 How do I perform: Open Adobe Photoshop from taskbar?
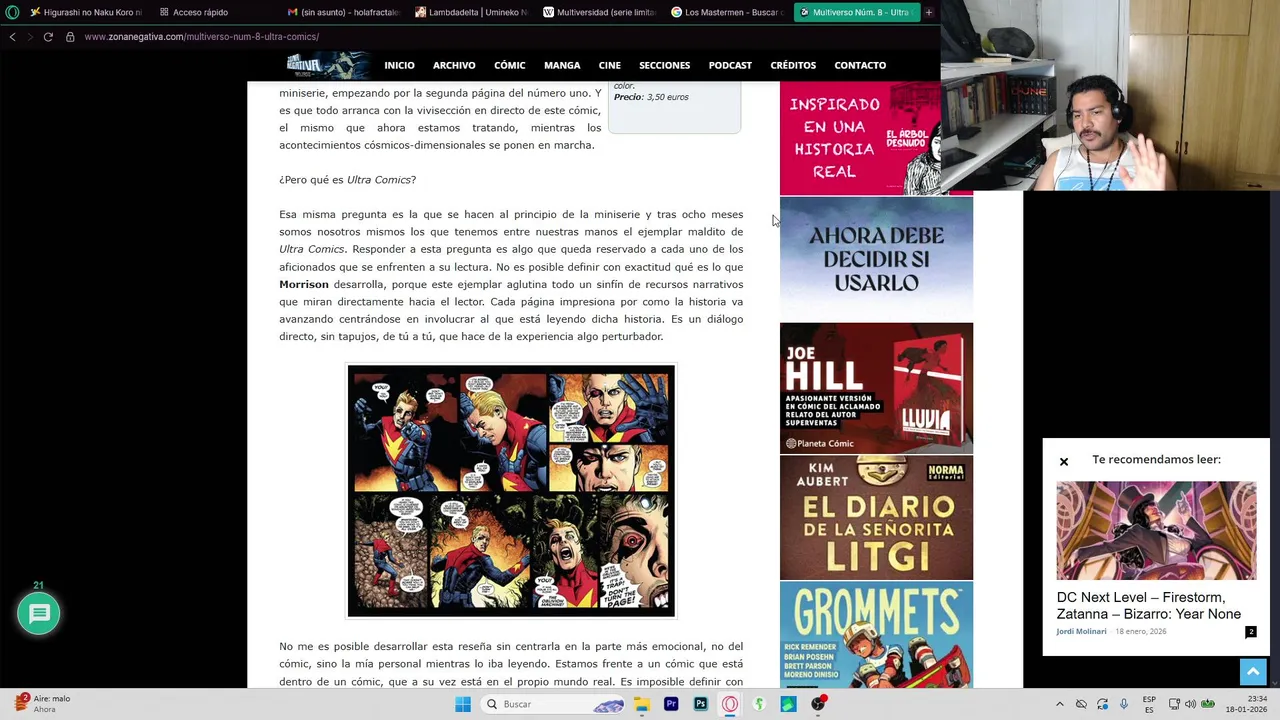[700, 704]
